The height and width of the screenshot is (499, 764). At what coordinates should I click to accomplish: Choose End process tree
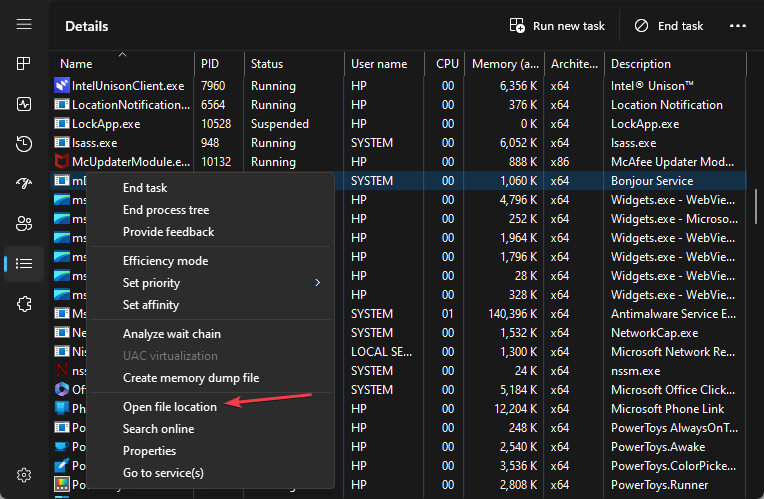coord(166,210)
